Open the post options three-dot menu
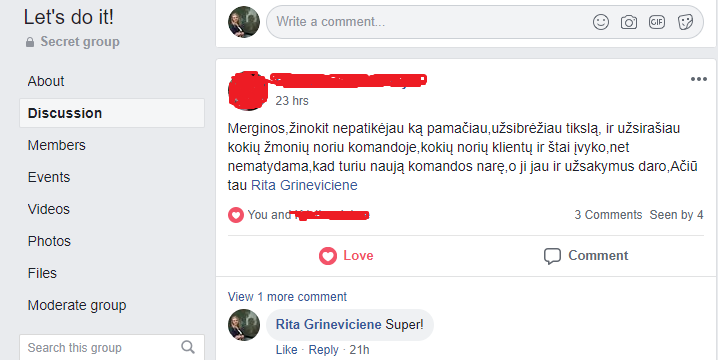The width and height of the screenshot is (718, 360). click(x=698, y=79)
